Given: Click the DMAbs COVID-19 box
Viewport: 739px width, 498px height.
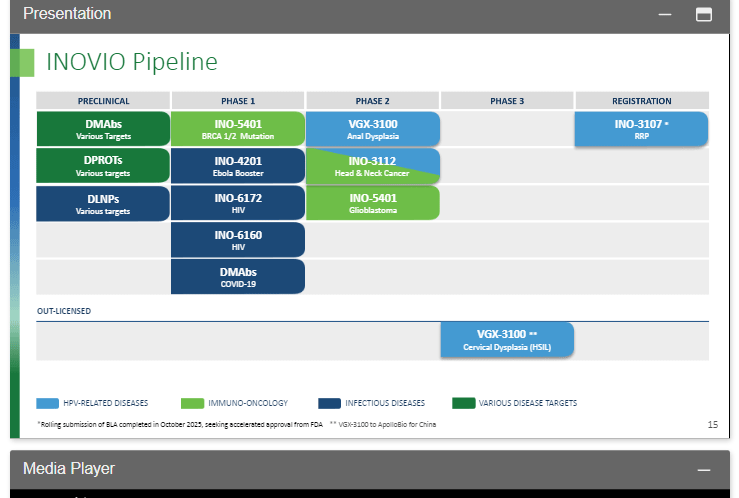Looking at the screenshot, I should coord(238,277).
